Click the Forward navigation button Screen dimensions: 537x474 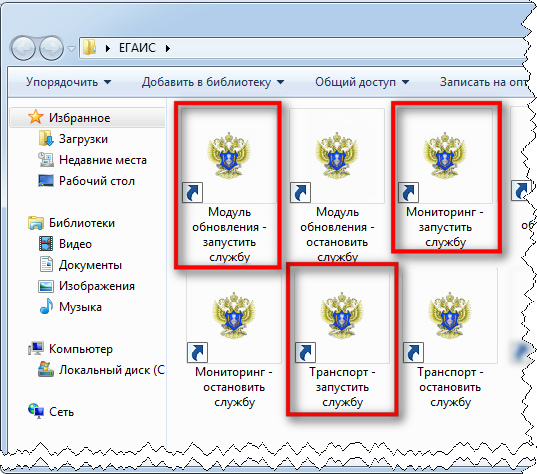click(51, 48)
